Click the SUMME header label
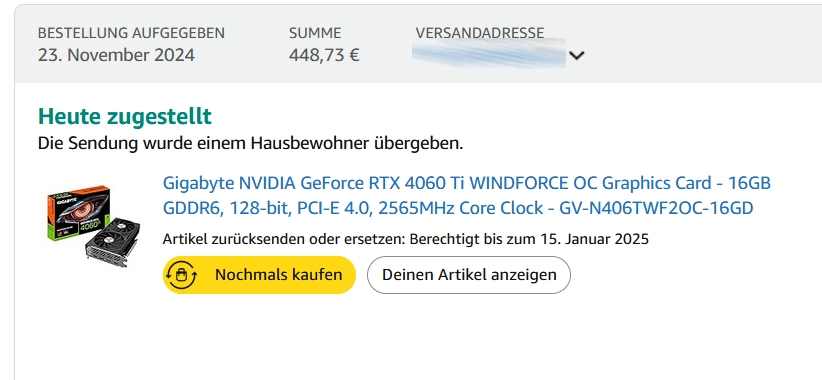This screenshot has width=822, height=380. click(315, 33)
